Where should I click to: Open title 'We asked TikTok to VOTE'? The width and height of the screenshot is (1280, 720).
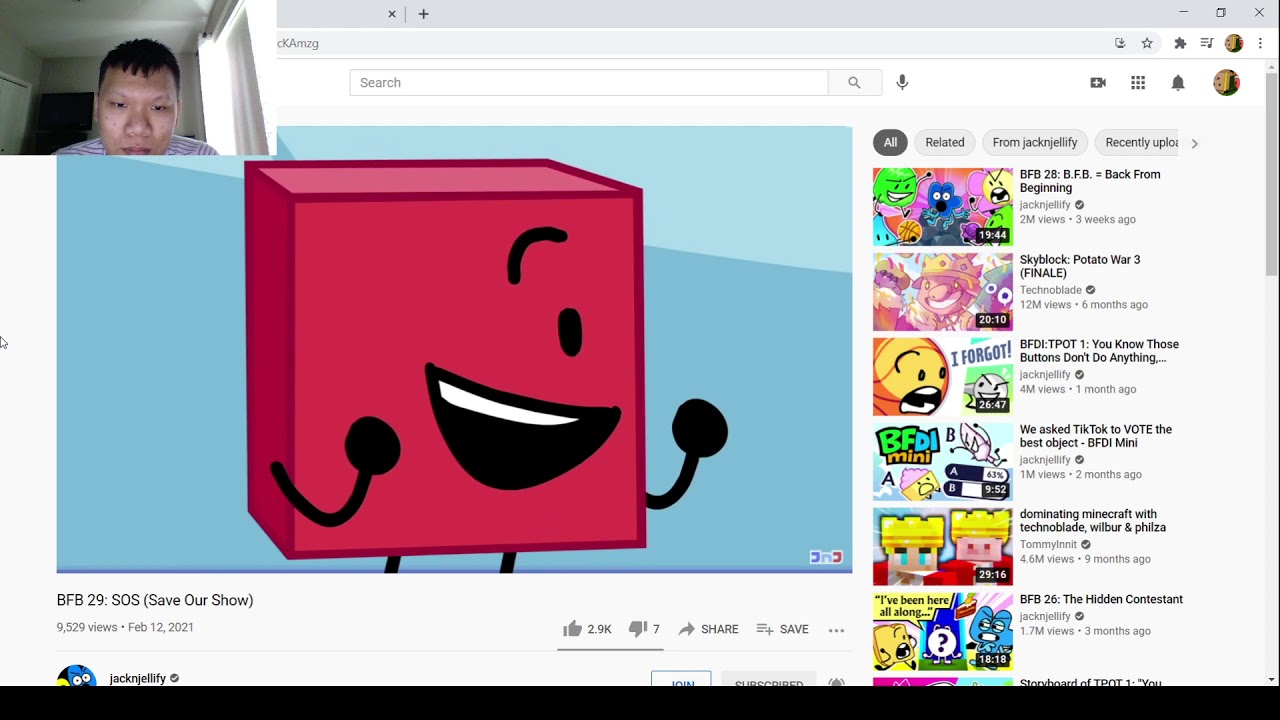tap(1096, 436)
